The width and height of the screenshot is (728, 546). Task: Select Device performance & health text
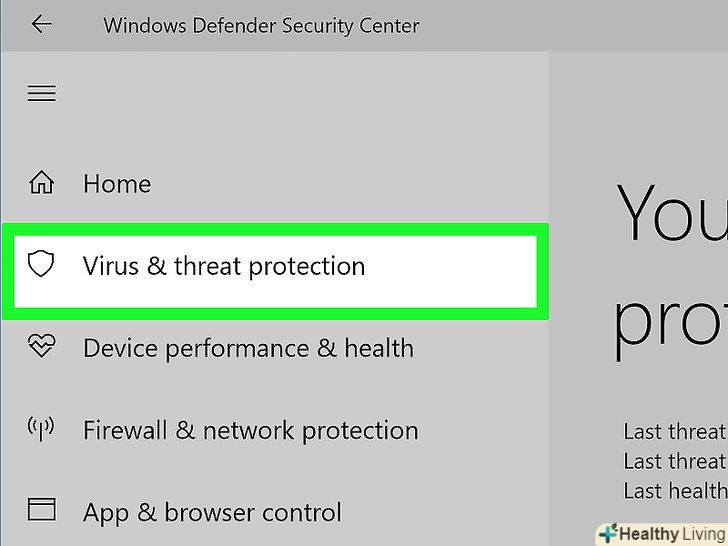pyautogui.click(x=248, y=348)
